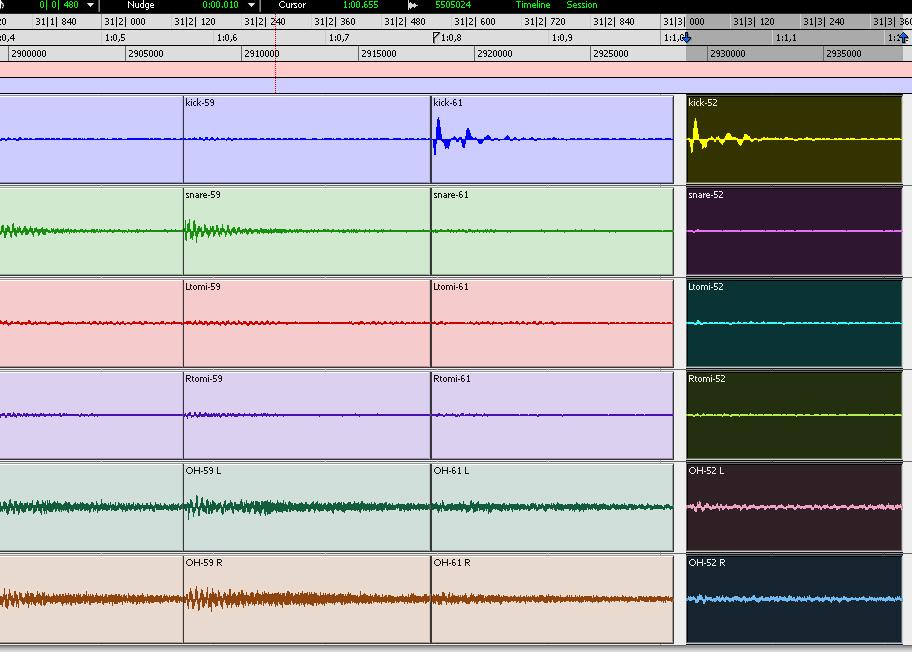Image resolution: width=912 pixels, height=652 pixels.
Task: Click samples ruler position 2930000
Action: 728,54
